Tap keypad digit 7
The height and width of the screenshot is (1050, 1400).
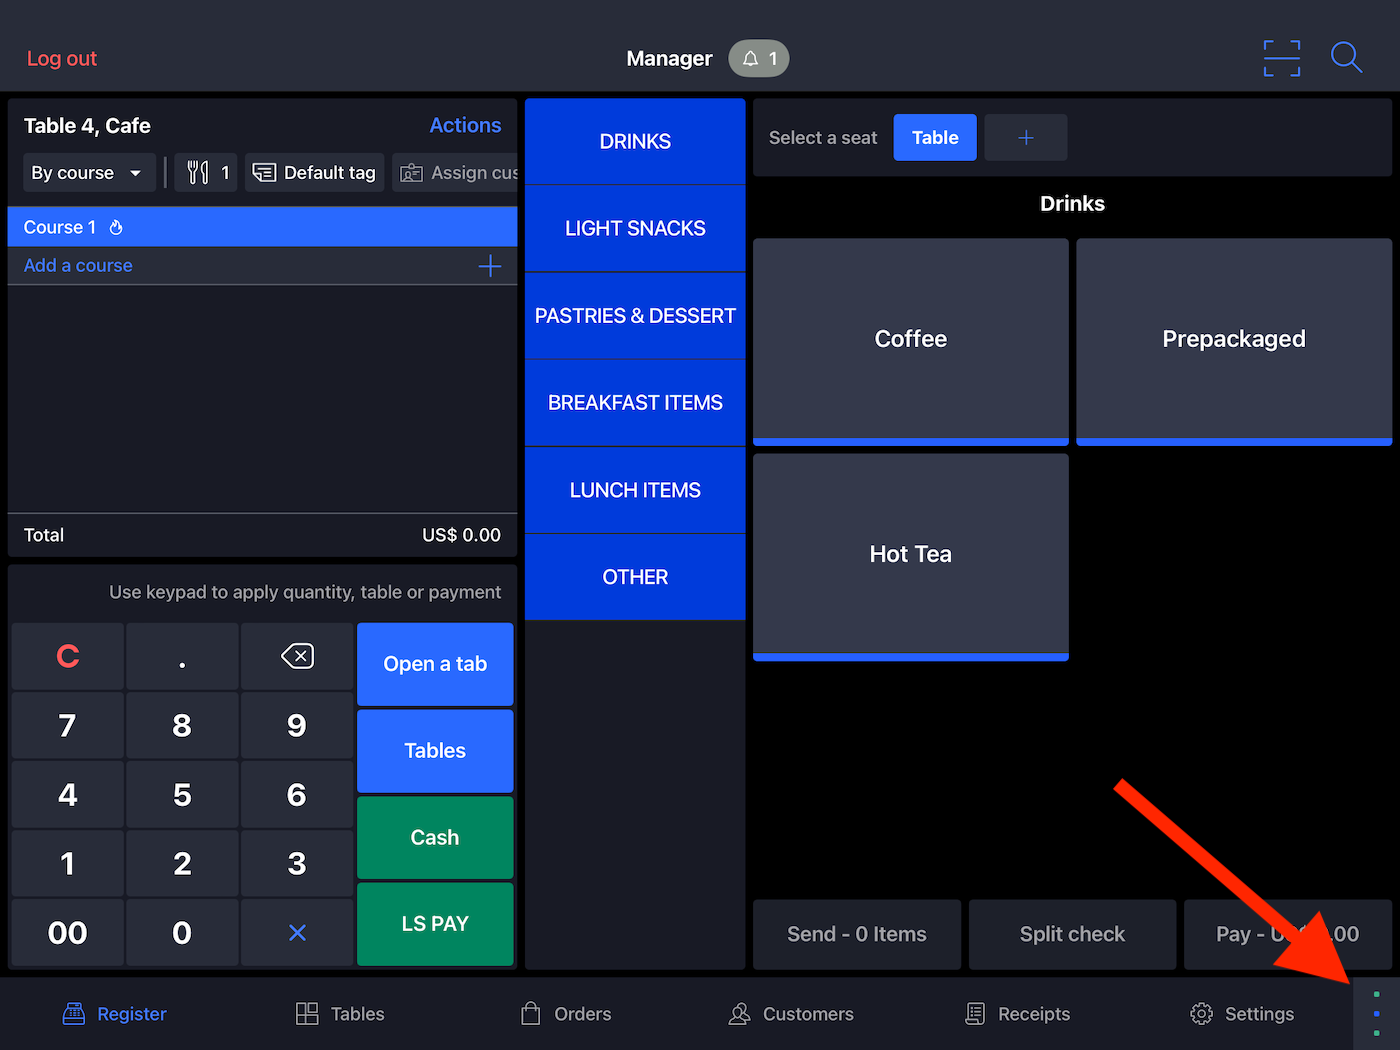pyautogui.click(x=68, y=725)
